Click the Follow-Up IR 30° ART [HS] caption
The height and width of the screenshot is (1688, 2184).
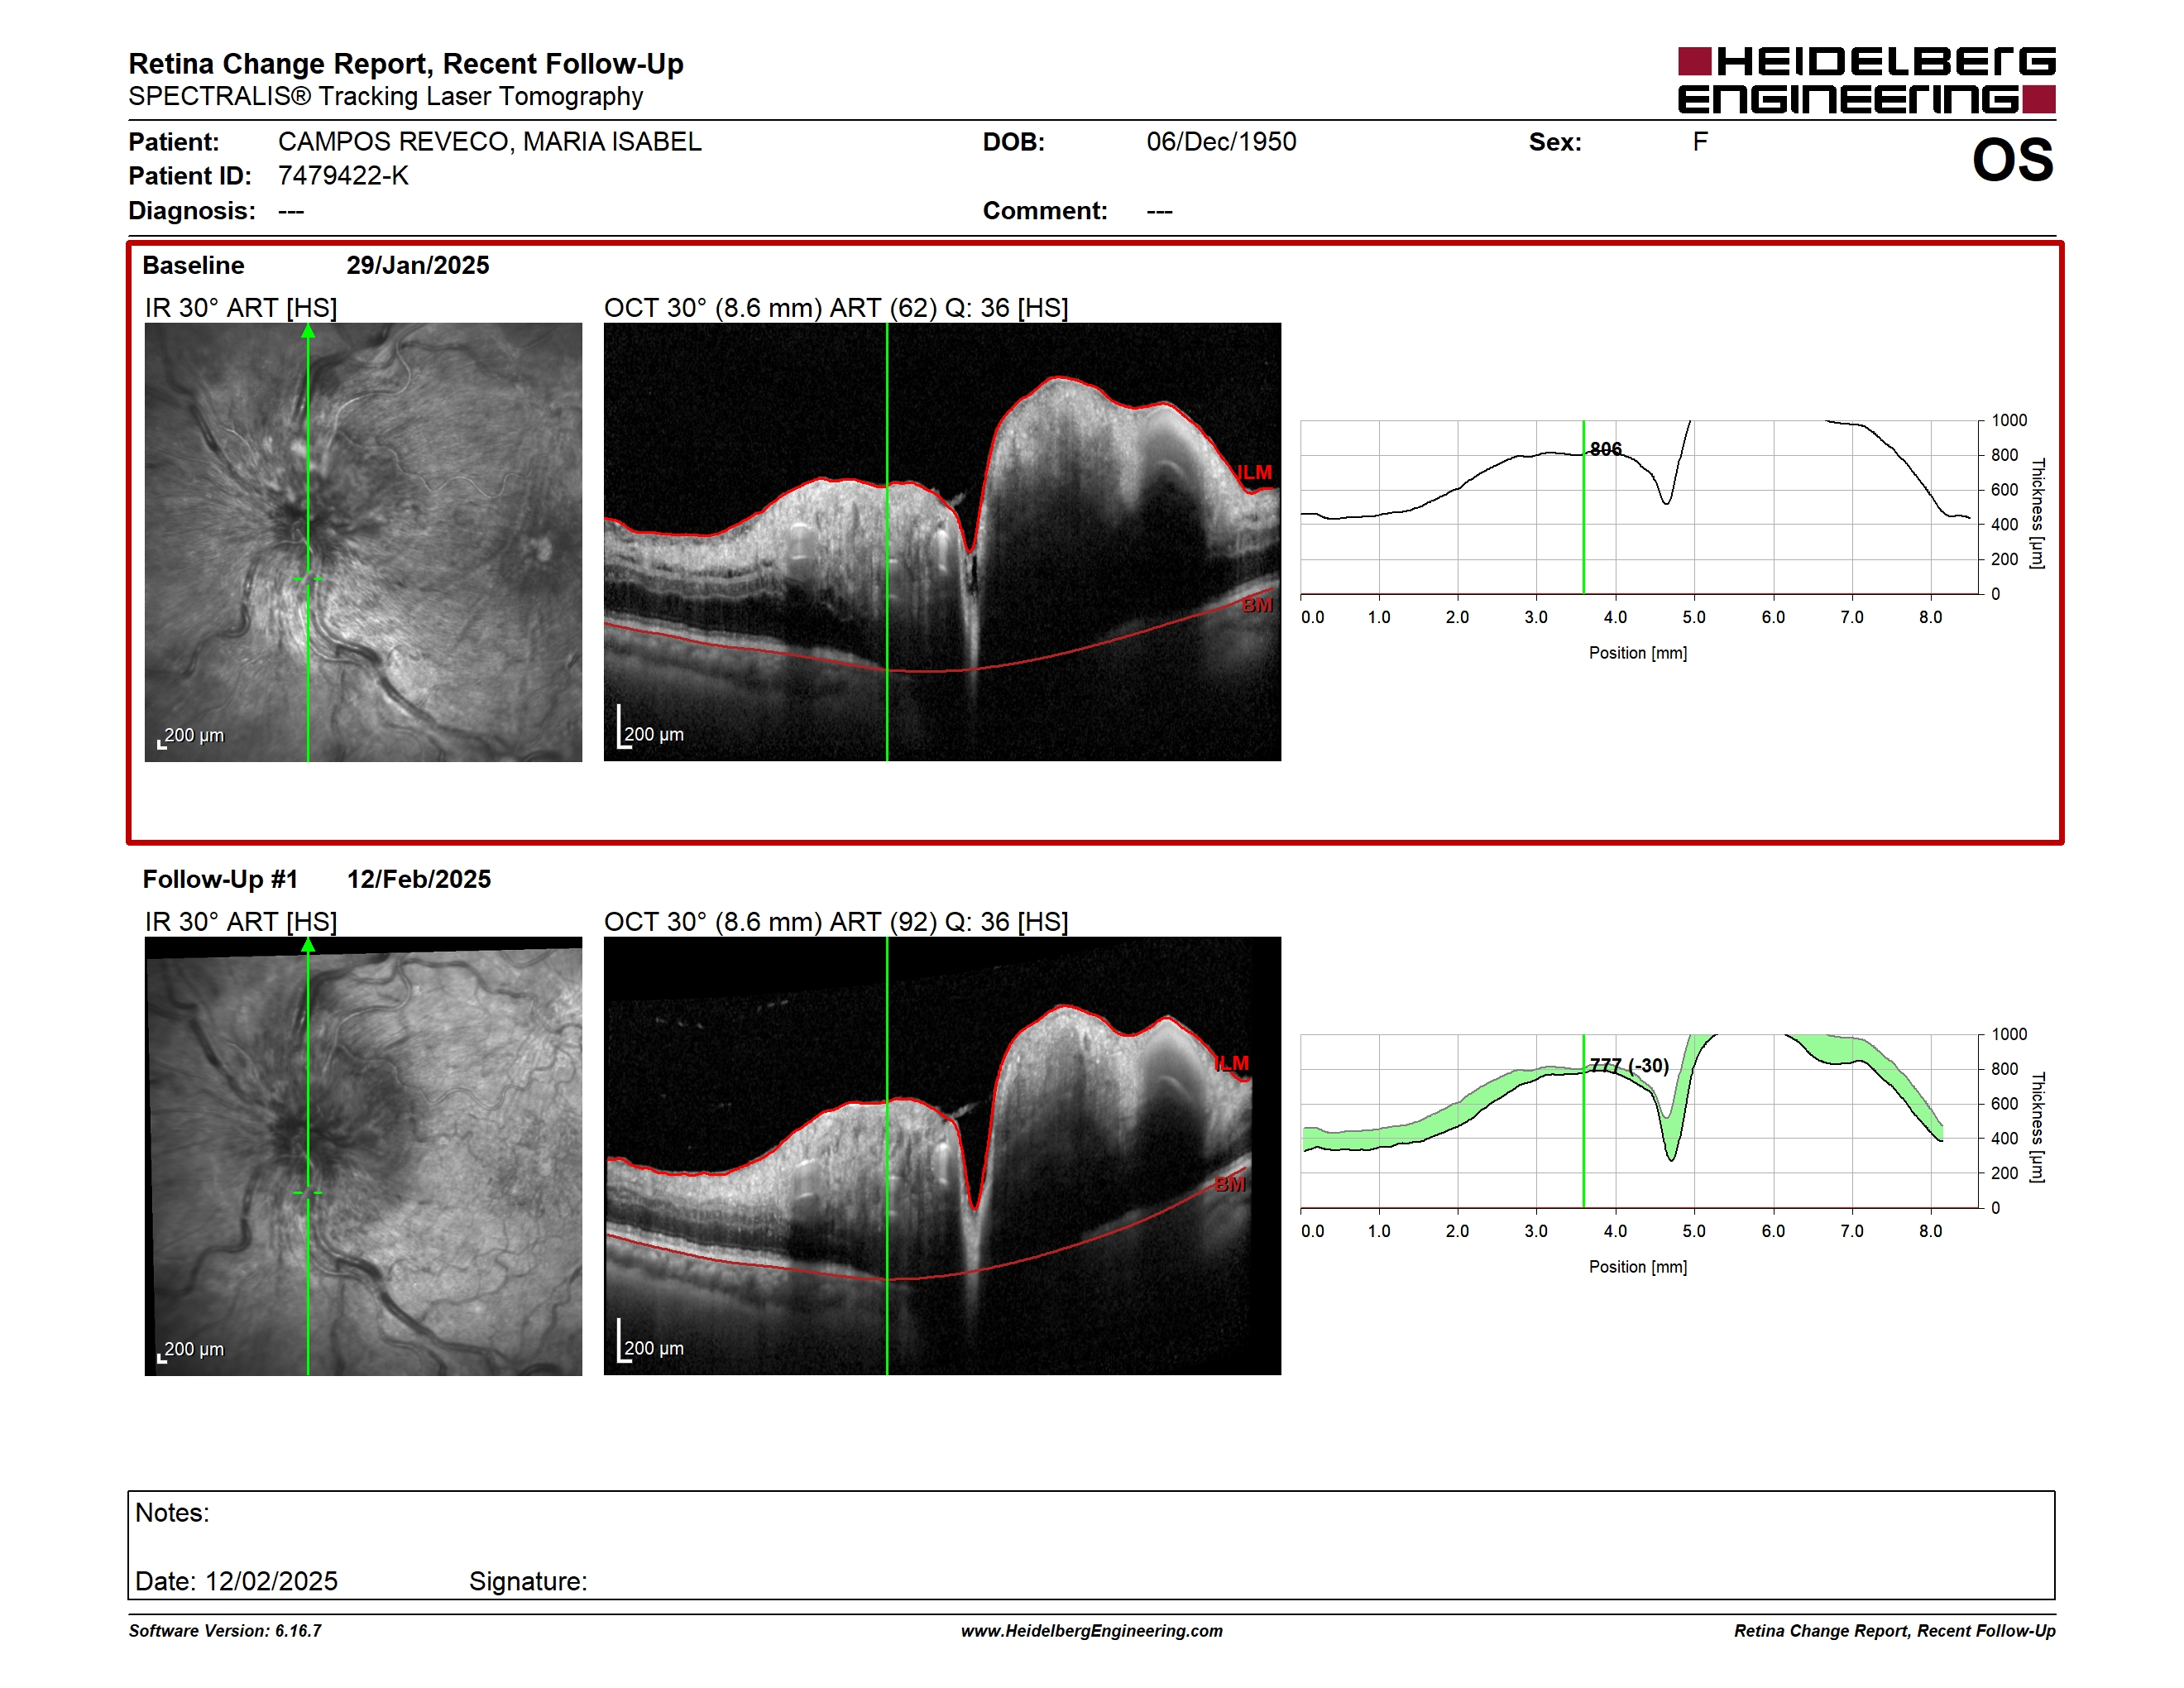tap(241, 922)
